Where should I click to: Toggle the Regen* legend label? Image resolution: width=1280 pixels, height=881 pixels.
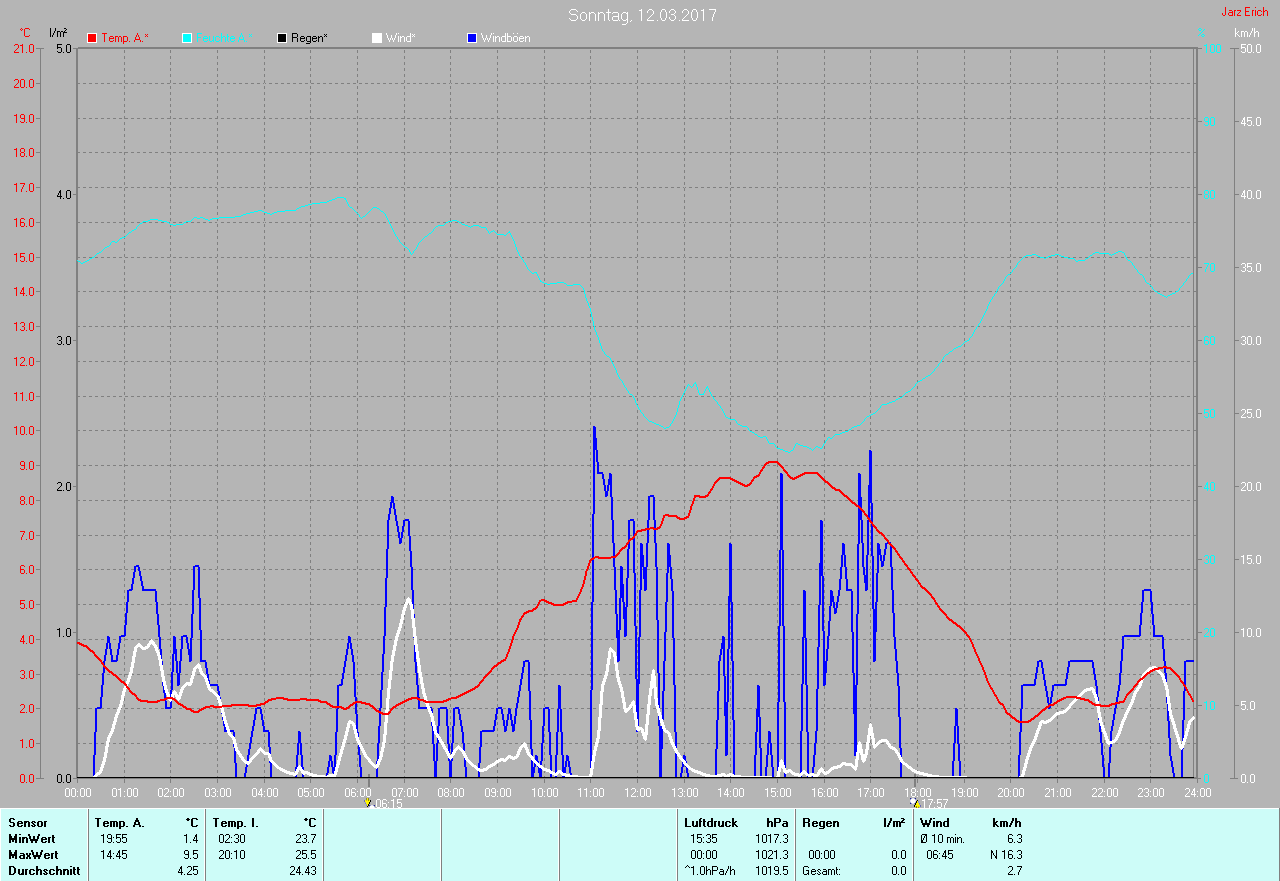[x=309, y=38]
